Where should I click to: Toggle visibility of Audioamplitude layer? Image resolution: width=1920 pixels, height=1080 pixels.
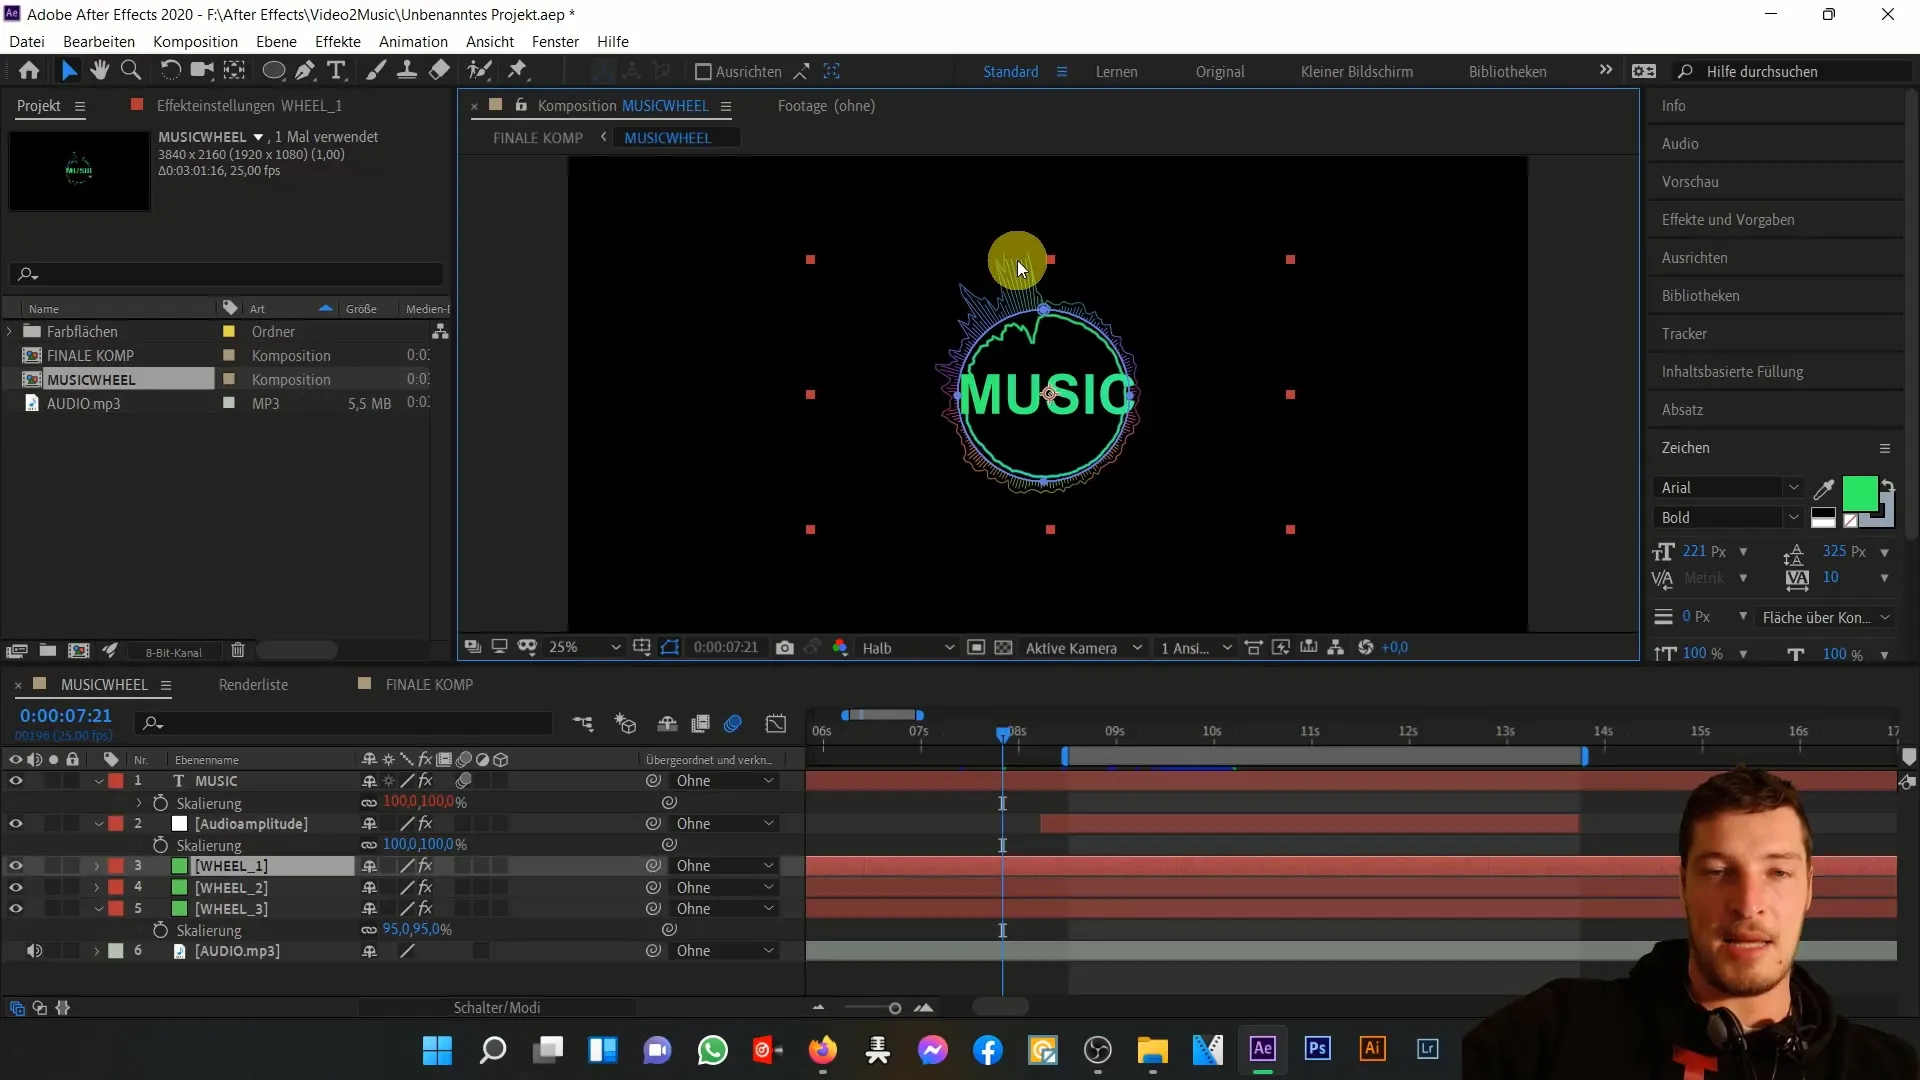[x=16, y=823]
